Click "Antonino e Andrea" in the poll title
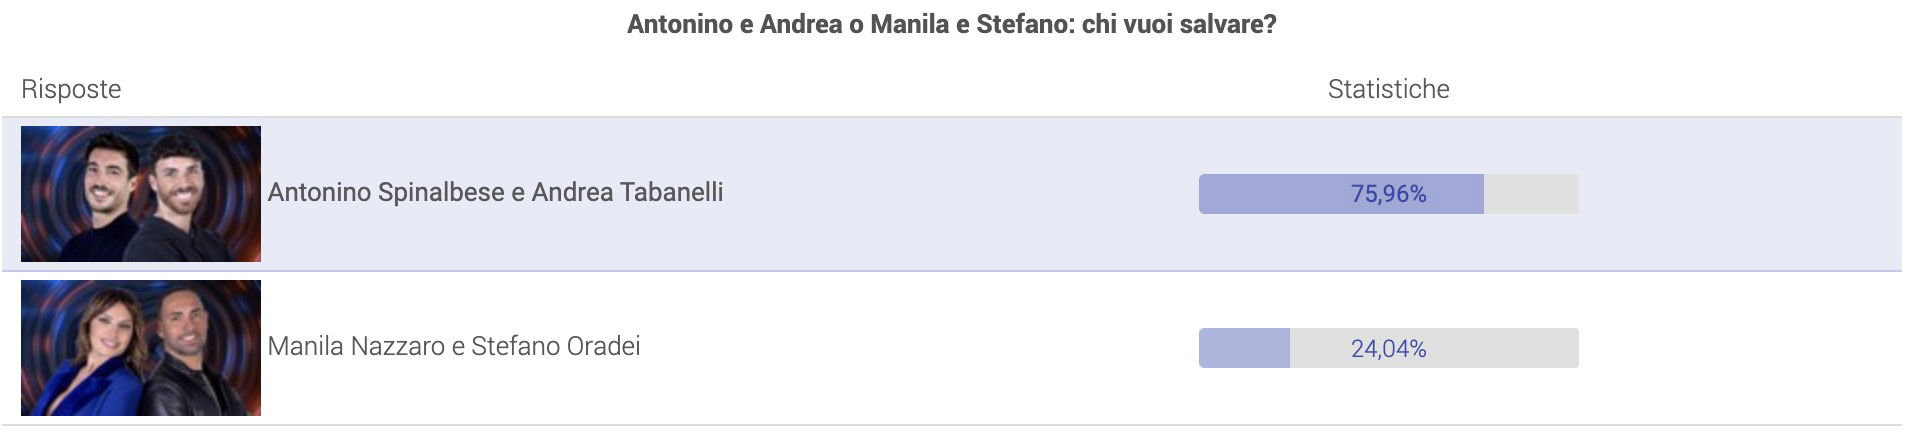Viewport: 1916px width, 446px height. click(735, 24)
